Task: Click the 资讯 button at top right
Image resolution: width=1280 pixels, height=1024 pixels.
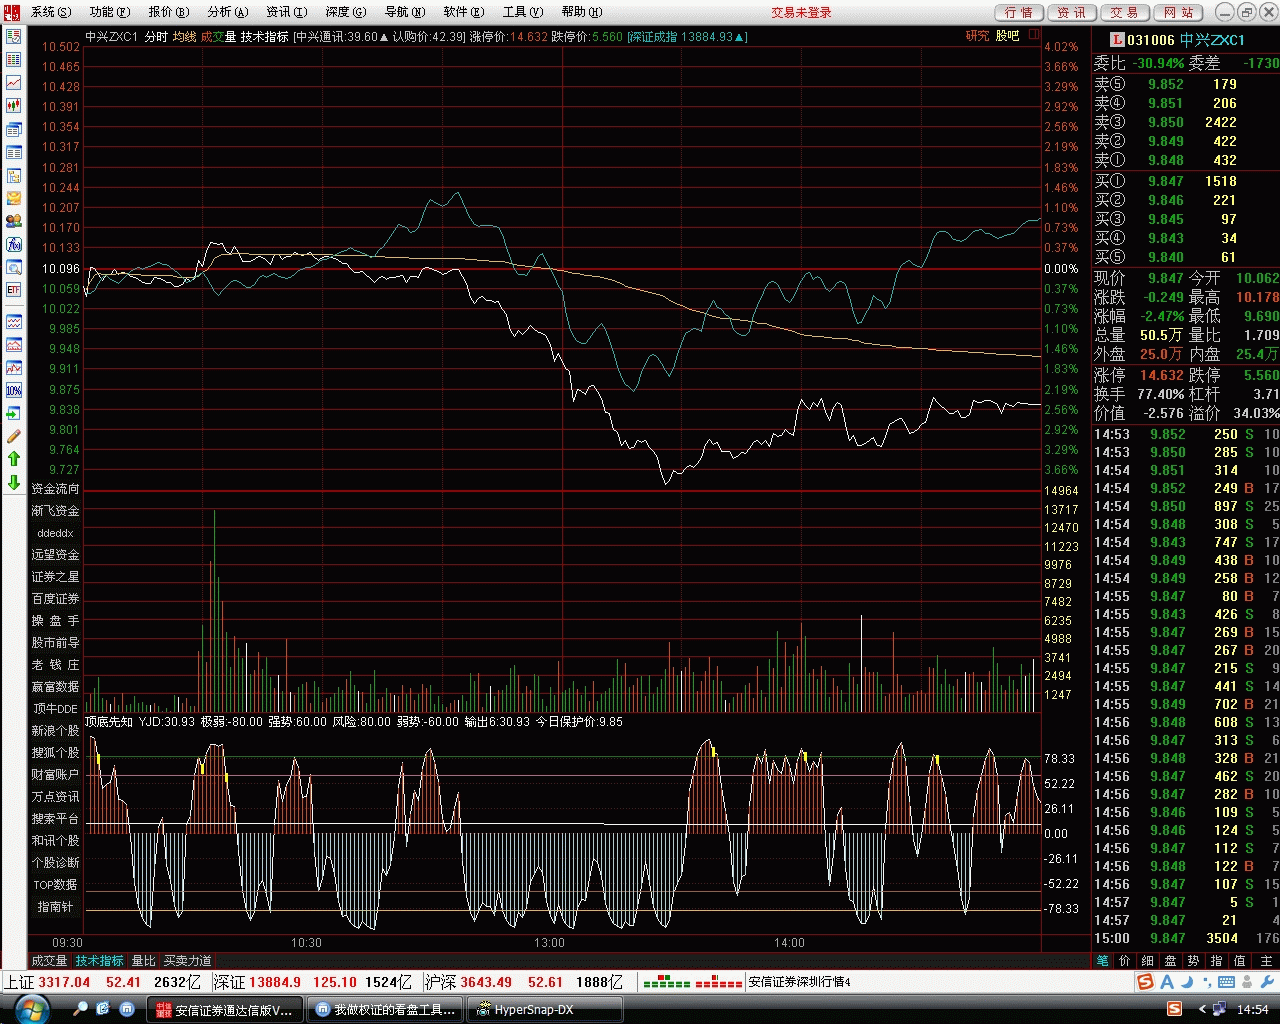Action: (1072, 12)
